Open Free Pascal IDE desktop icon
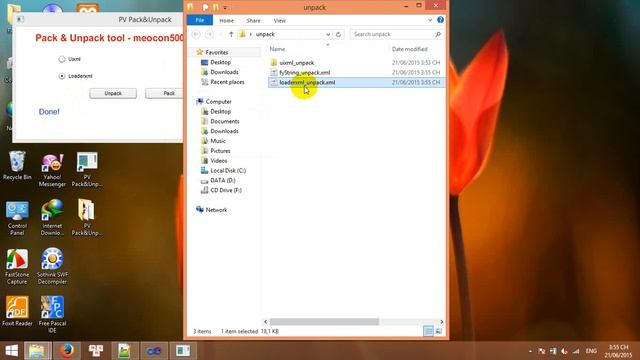This screenshot has width=640, height=360. pos(52,314)
